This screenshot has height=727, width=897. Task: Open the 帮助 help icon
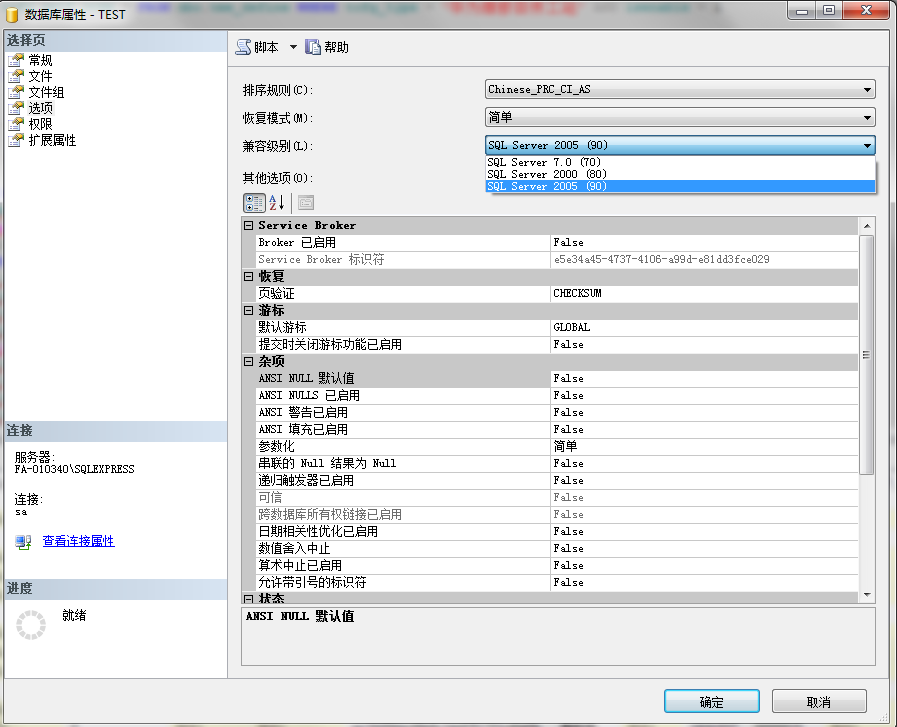pos(313,47)
